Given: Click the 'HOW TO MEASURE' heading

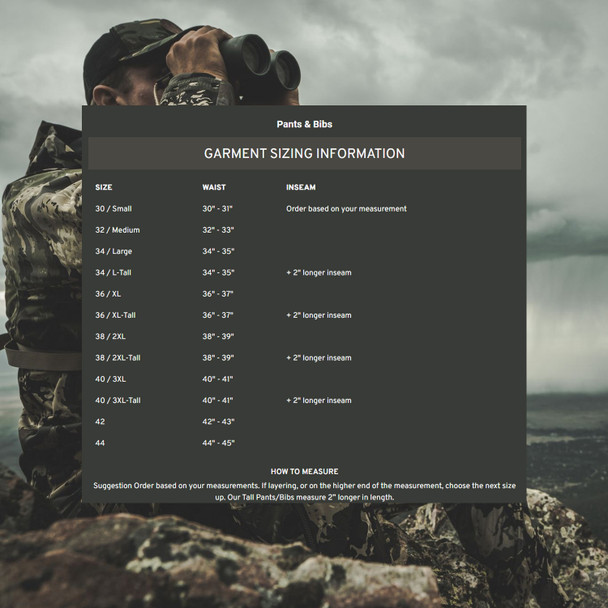Looking at the screenshot, I should tap(304, 472).
